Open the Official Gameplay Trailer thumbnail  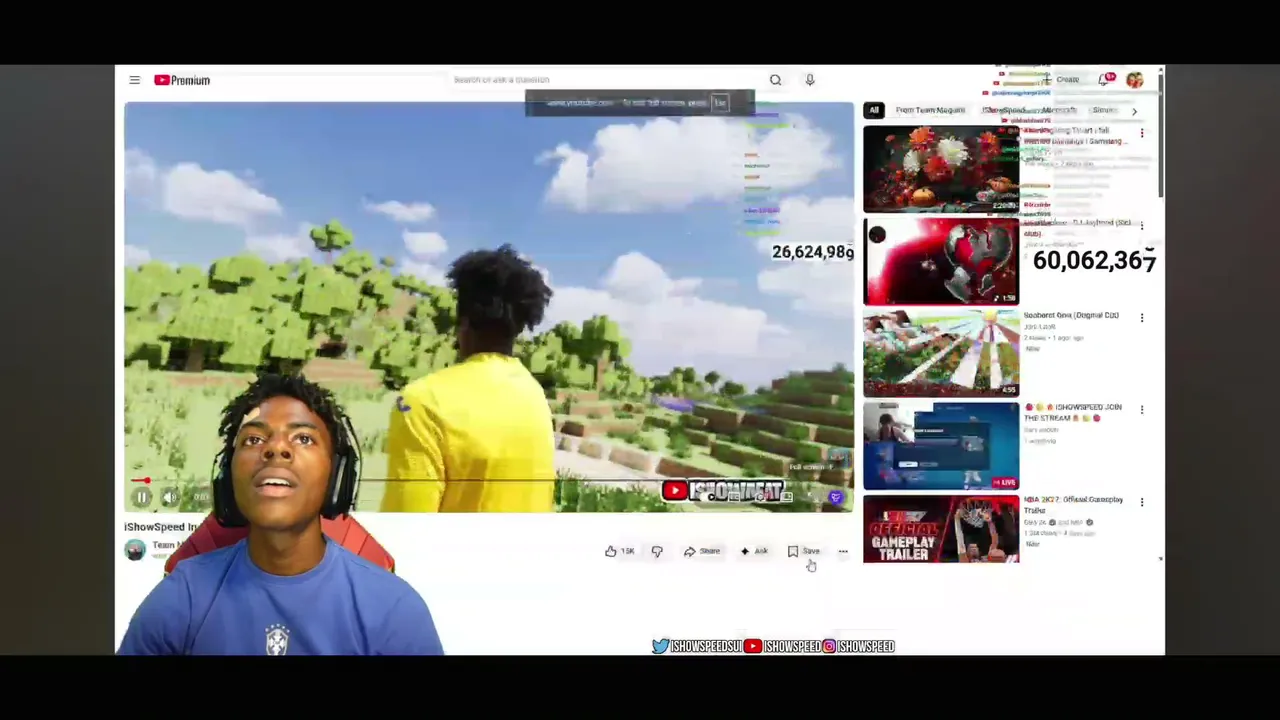(x=941, y=529)
